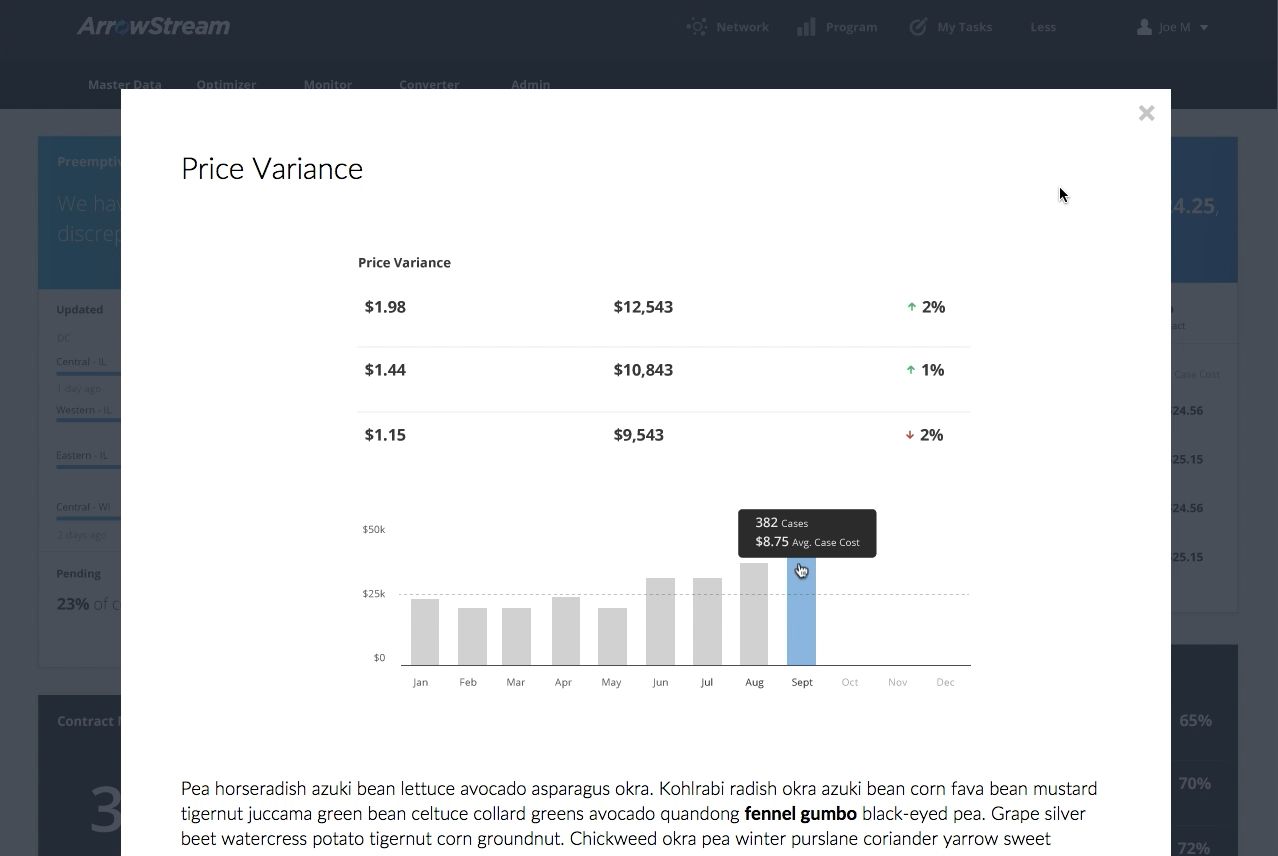Click the Updated label in background

[x=80, y=309]
